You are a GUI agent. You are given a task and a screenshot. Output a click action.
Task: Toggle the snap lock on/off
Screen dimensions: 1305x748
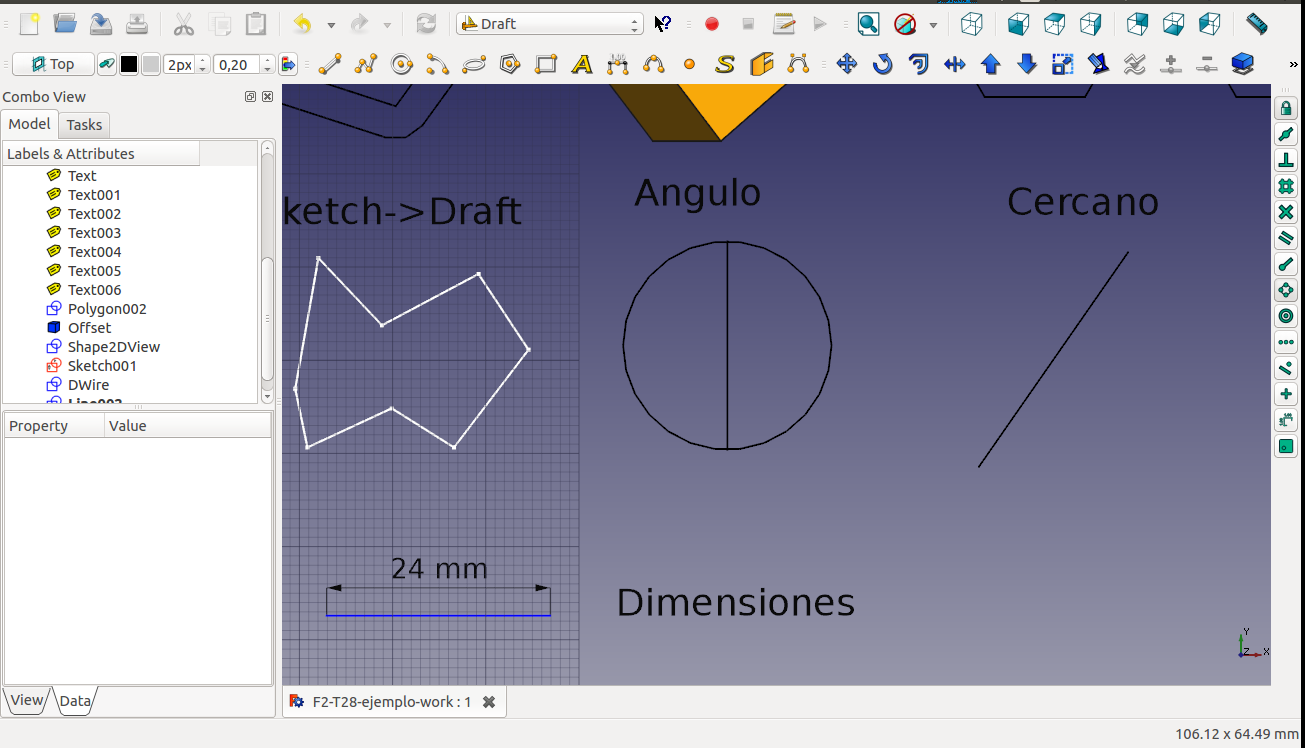pos(1286,108)
